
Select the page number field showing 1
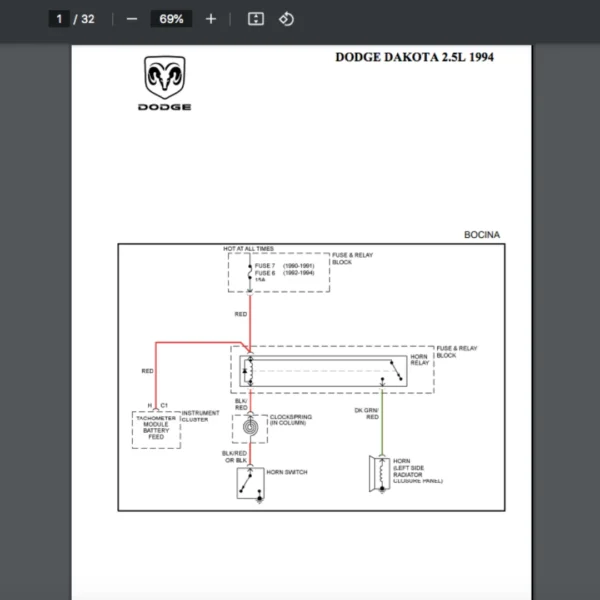pos(59,19)
